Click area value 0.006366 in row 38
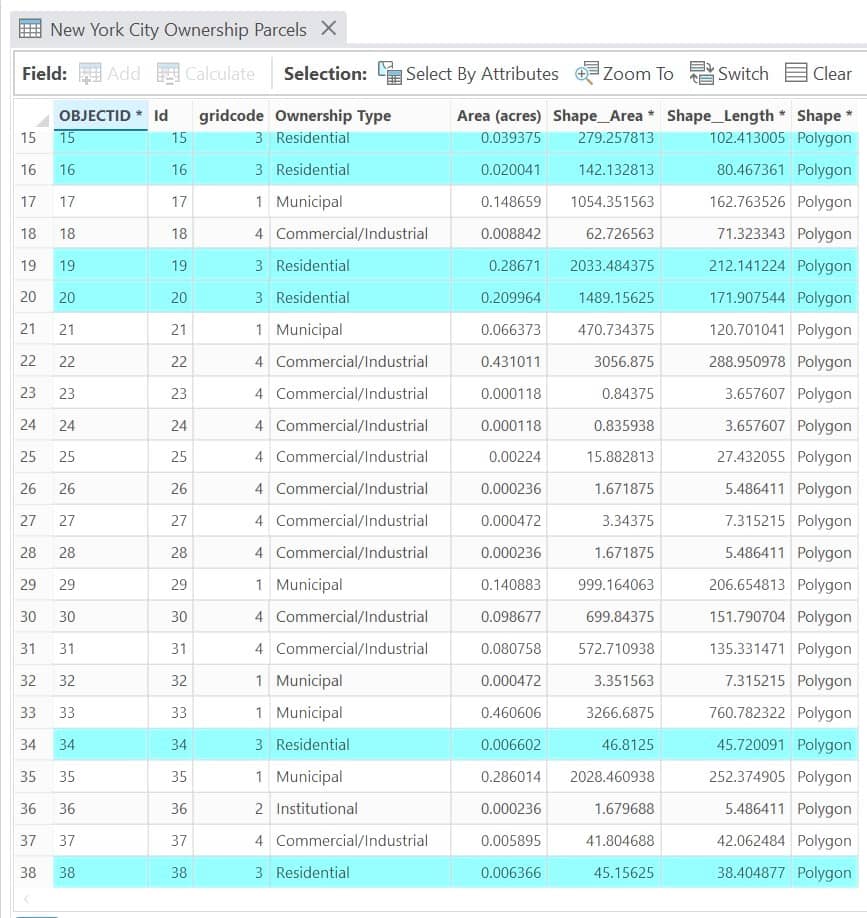This screenshot has width=867, height=918. (x=499, y=873)
